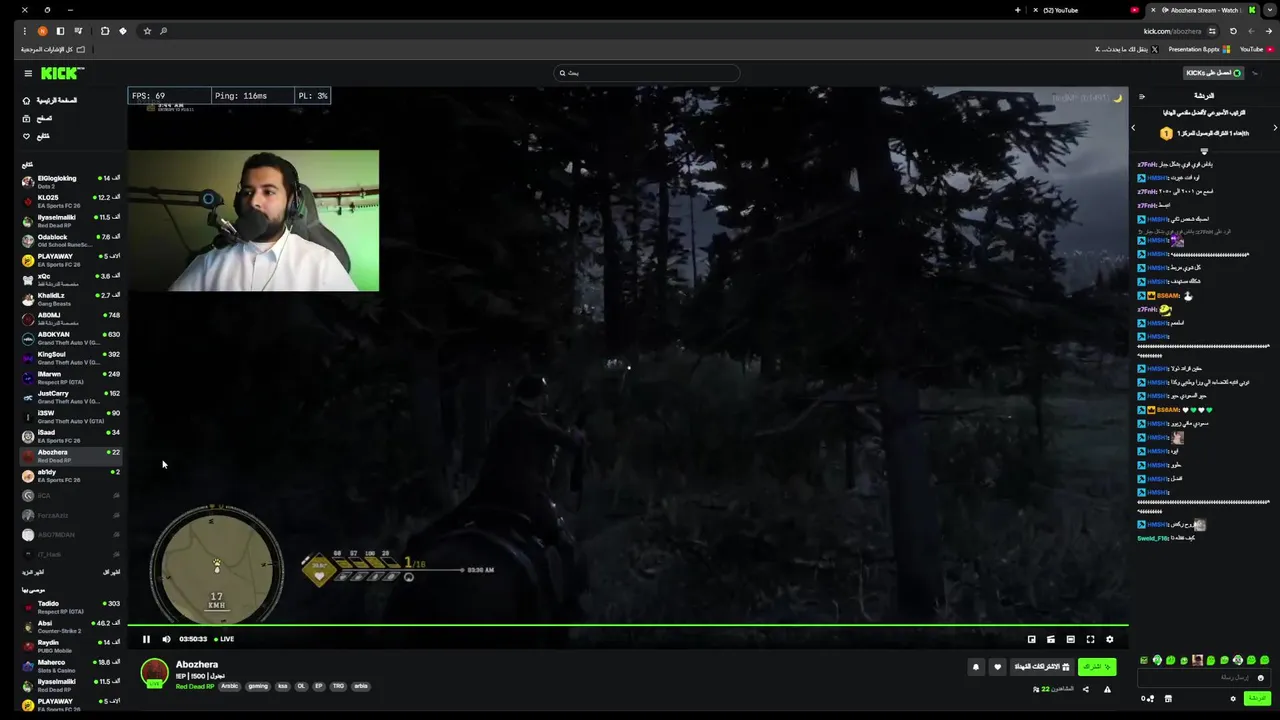
Task: Focus the Kick search field
Action: pyautogui.click(x=647, y=73)
